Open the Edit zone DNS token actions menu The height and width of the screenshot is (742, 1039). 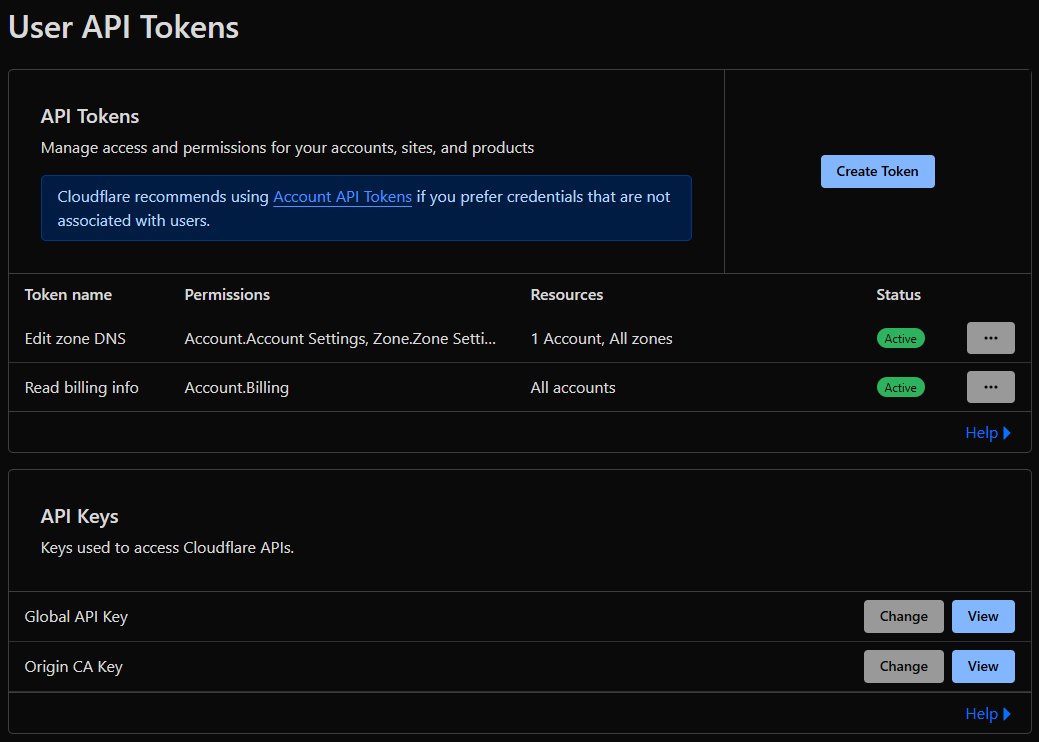991,338
